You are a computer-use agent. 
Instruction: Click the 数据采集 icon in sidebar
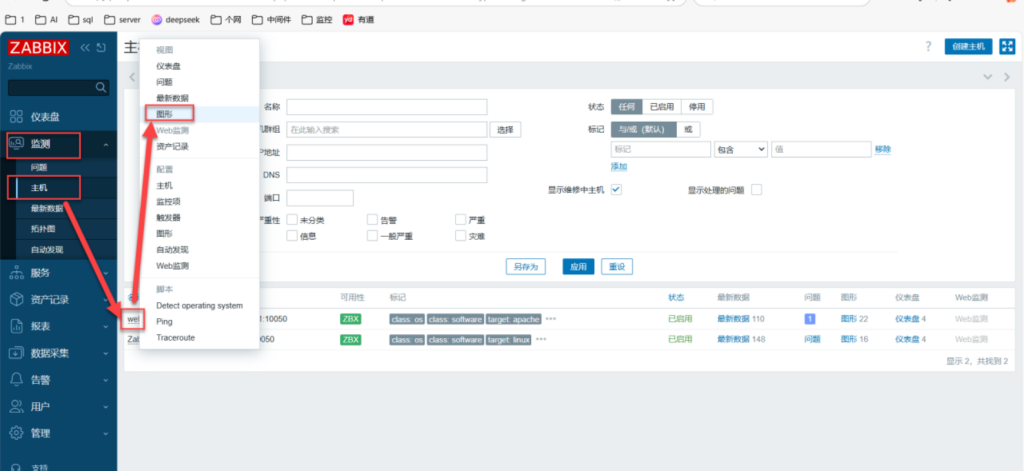coord(16,352)
